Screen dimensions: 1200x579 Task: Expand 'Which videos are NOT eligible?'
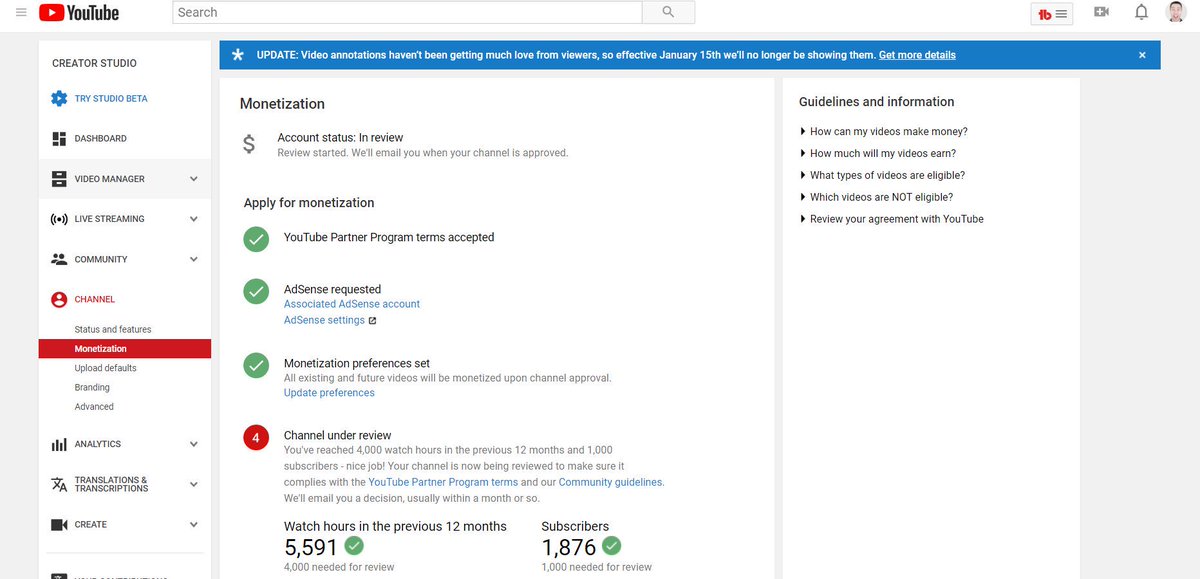(x=876, y=197)
